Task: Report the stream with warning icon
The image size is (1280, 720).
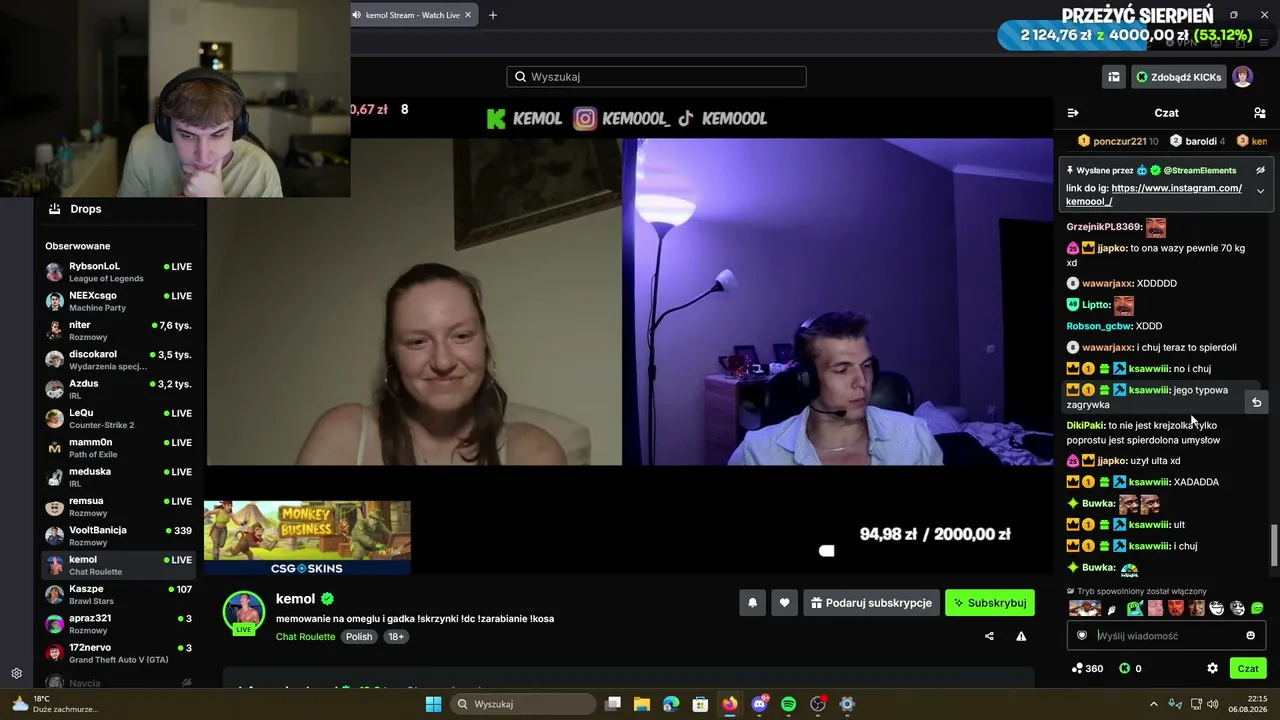Action: pyautogui.click(x=1021, y=636)
